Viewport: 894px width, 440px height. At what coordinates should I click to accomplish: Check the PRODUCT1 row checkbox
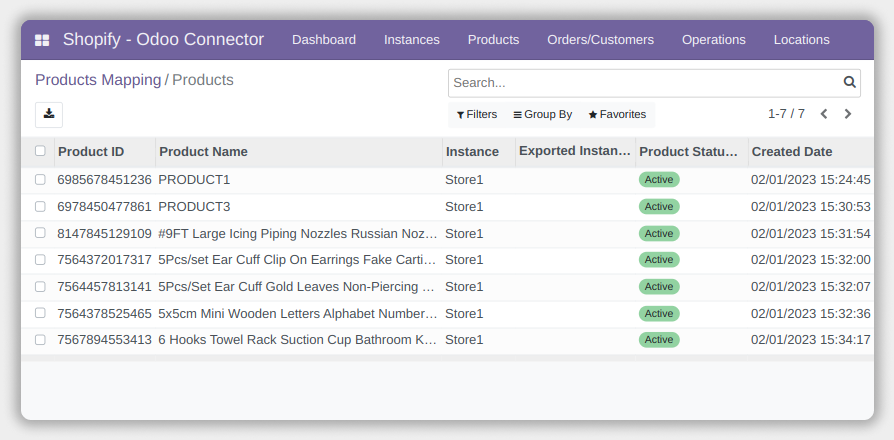40,180
